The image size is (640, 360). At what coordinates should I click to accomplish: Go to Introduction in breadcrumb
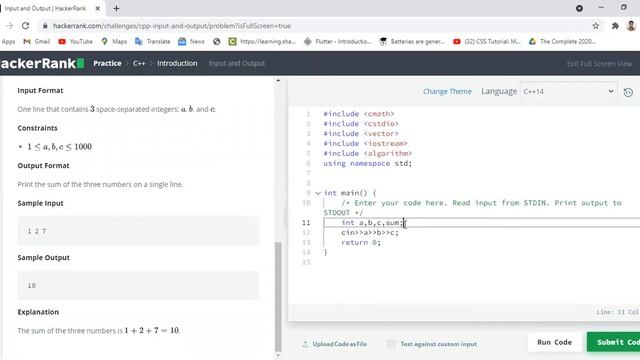coord(177,63)
